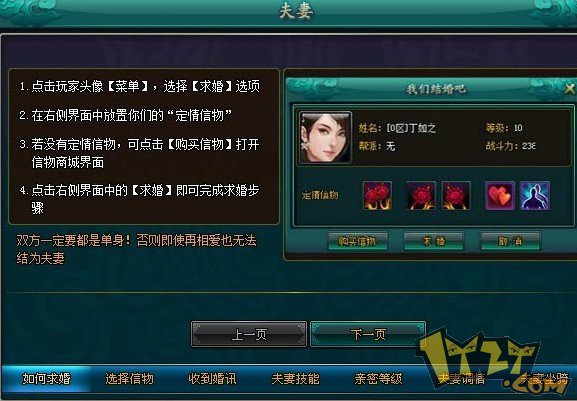Select the second rose token icon

(421, 196)
